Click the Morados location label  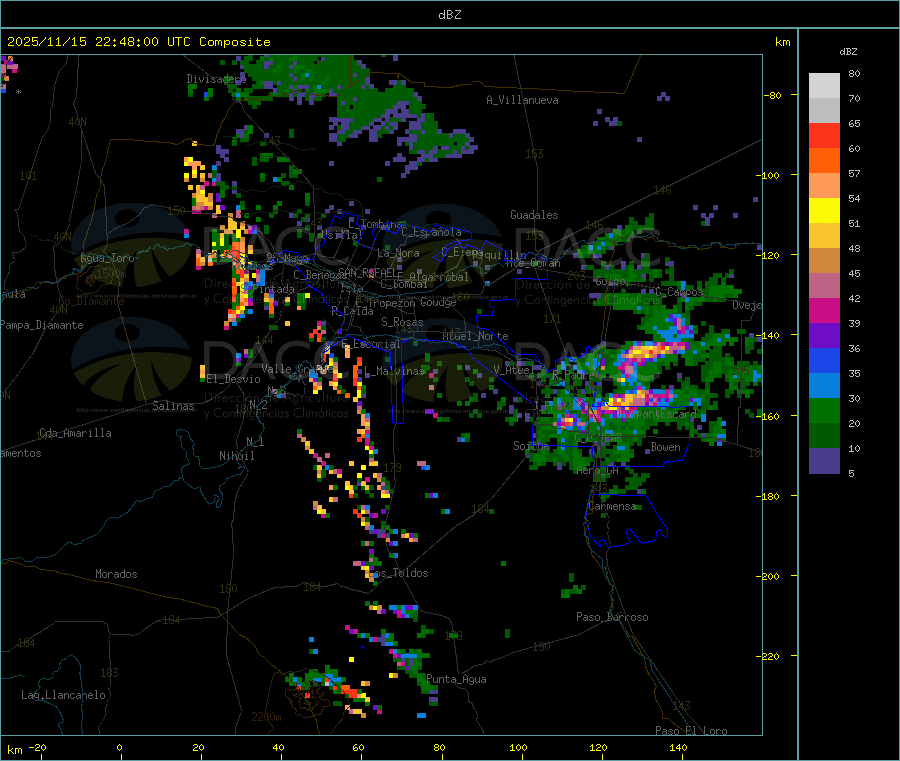[x=116, y=574]
